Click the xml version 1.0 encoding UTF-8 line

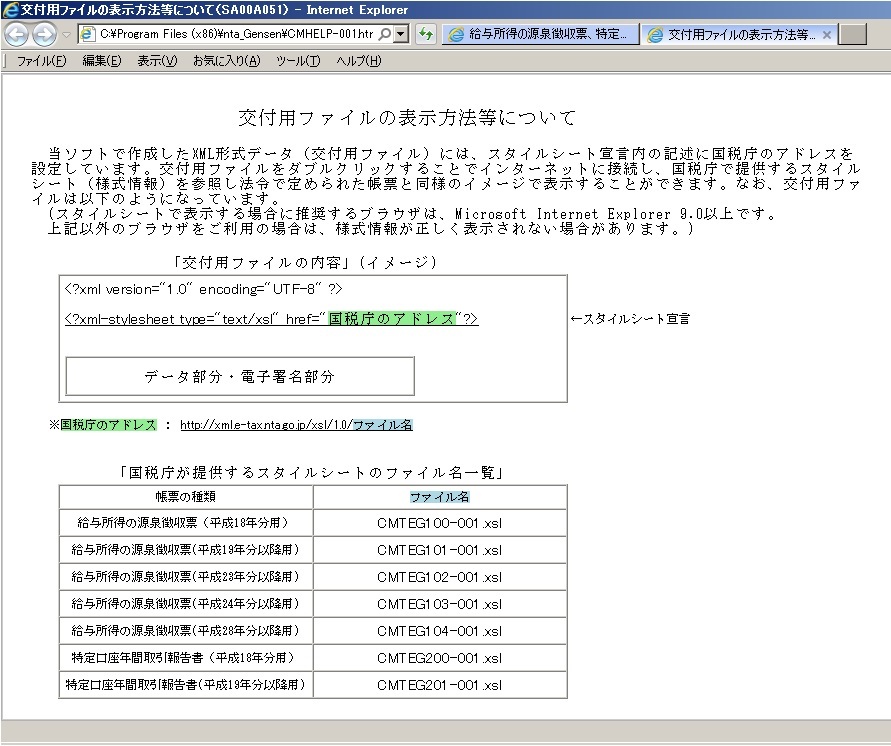pos(203,289)
